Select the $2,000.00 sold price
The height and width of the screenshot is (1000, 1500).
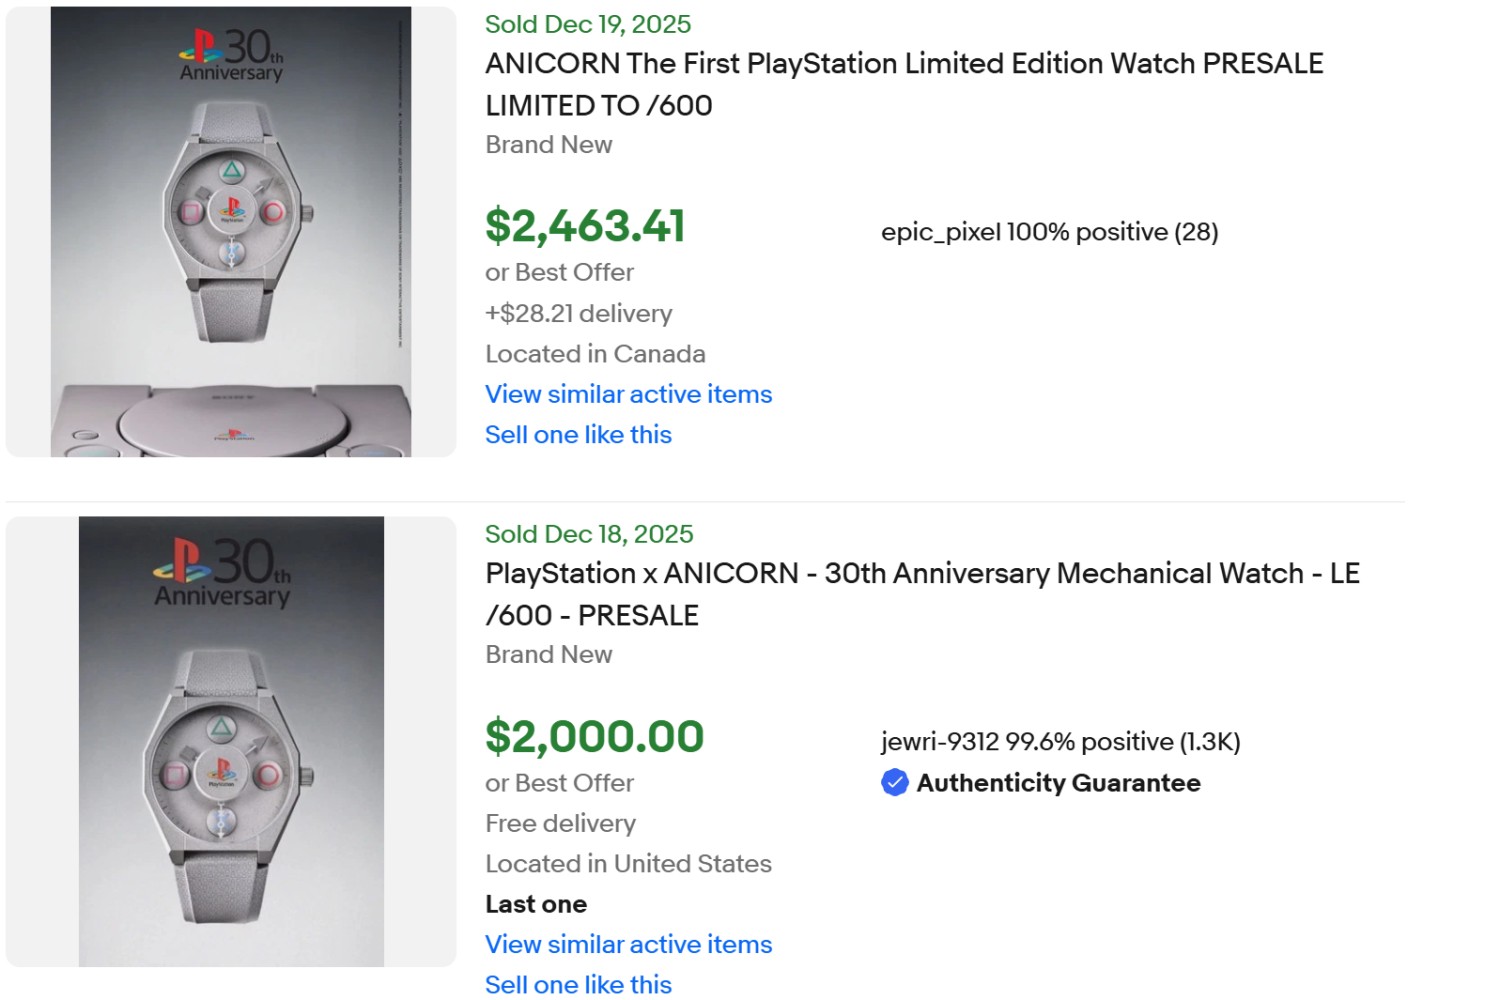coord(595,737)
